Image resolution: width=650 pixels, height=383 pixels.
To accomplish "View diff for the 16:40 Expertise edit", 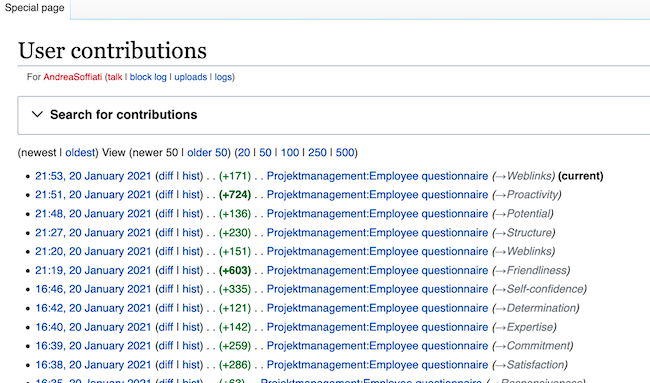I will 166,327.
